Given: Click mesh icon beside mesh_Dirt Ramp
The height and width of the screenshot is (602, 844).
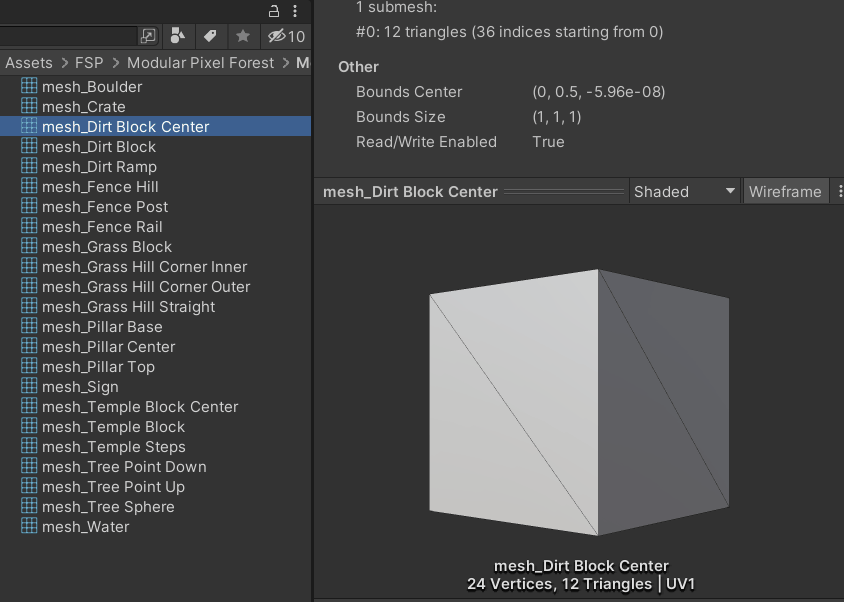Looking at the screenshot, I should coord(29,165).
